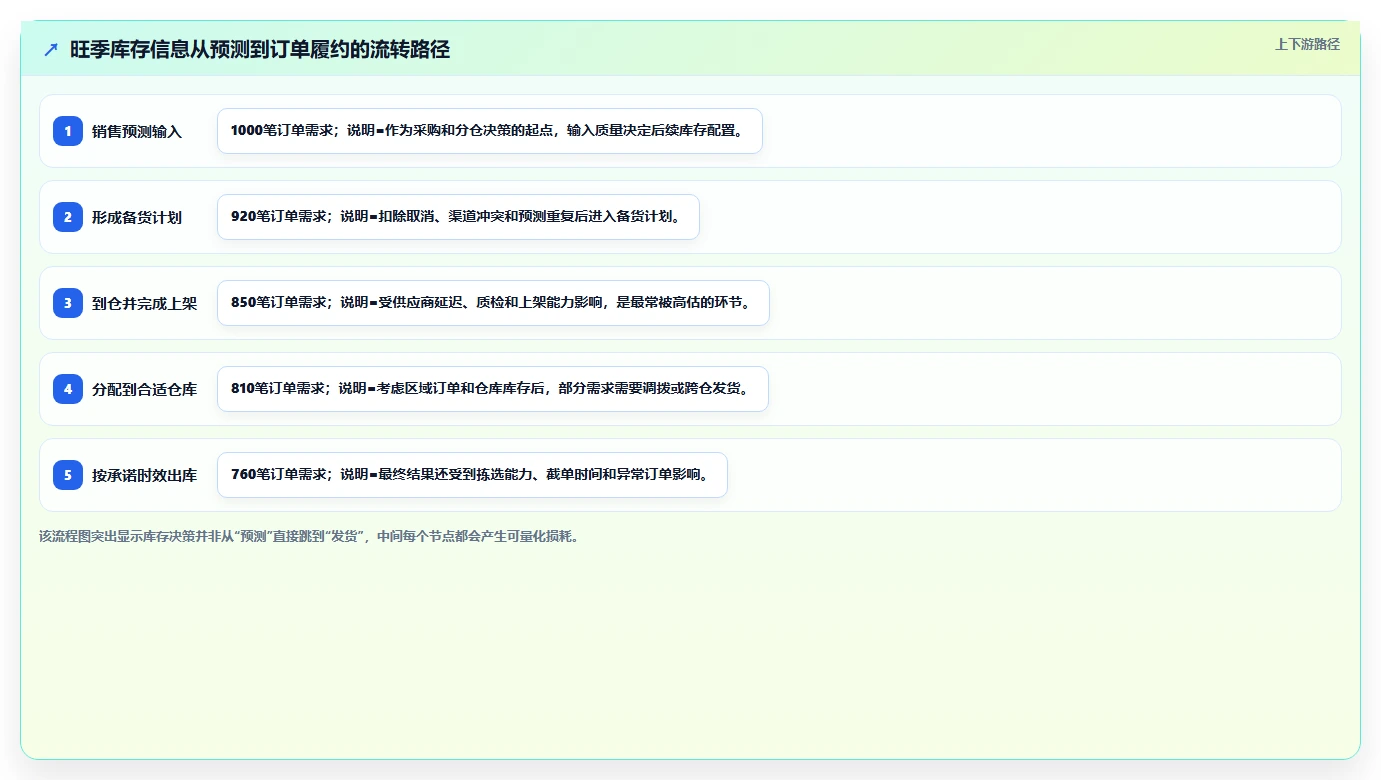Click the arrow icon beside the title
Viewport: 1381px width, 780px height.
click(x=51, y=50)
